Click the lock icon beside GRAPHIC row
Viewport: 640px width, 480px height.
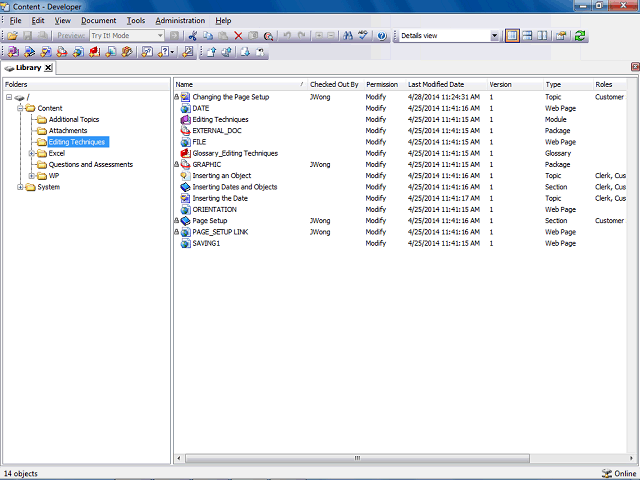click(x=176, y=164)
